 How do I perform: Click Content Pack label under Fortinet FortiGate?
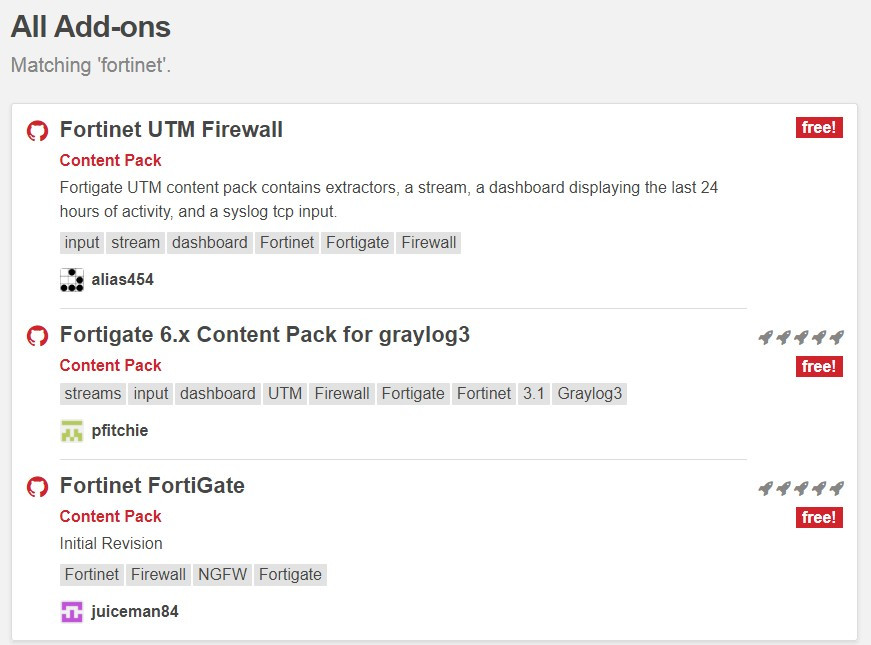(x=110, y=517)
